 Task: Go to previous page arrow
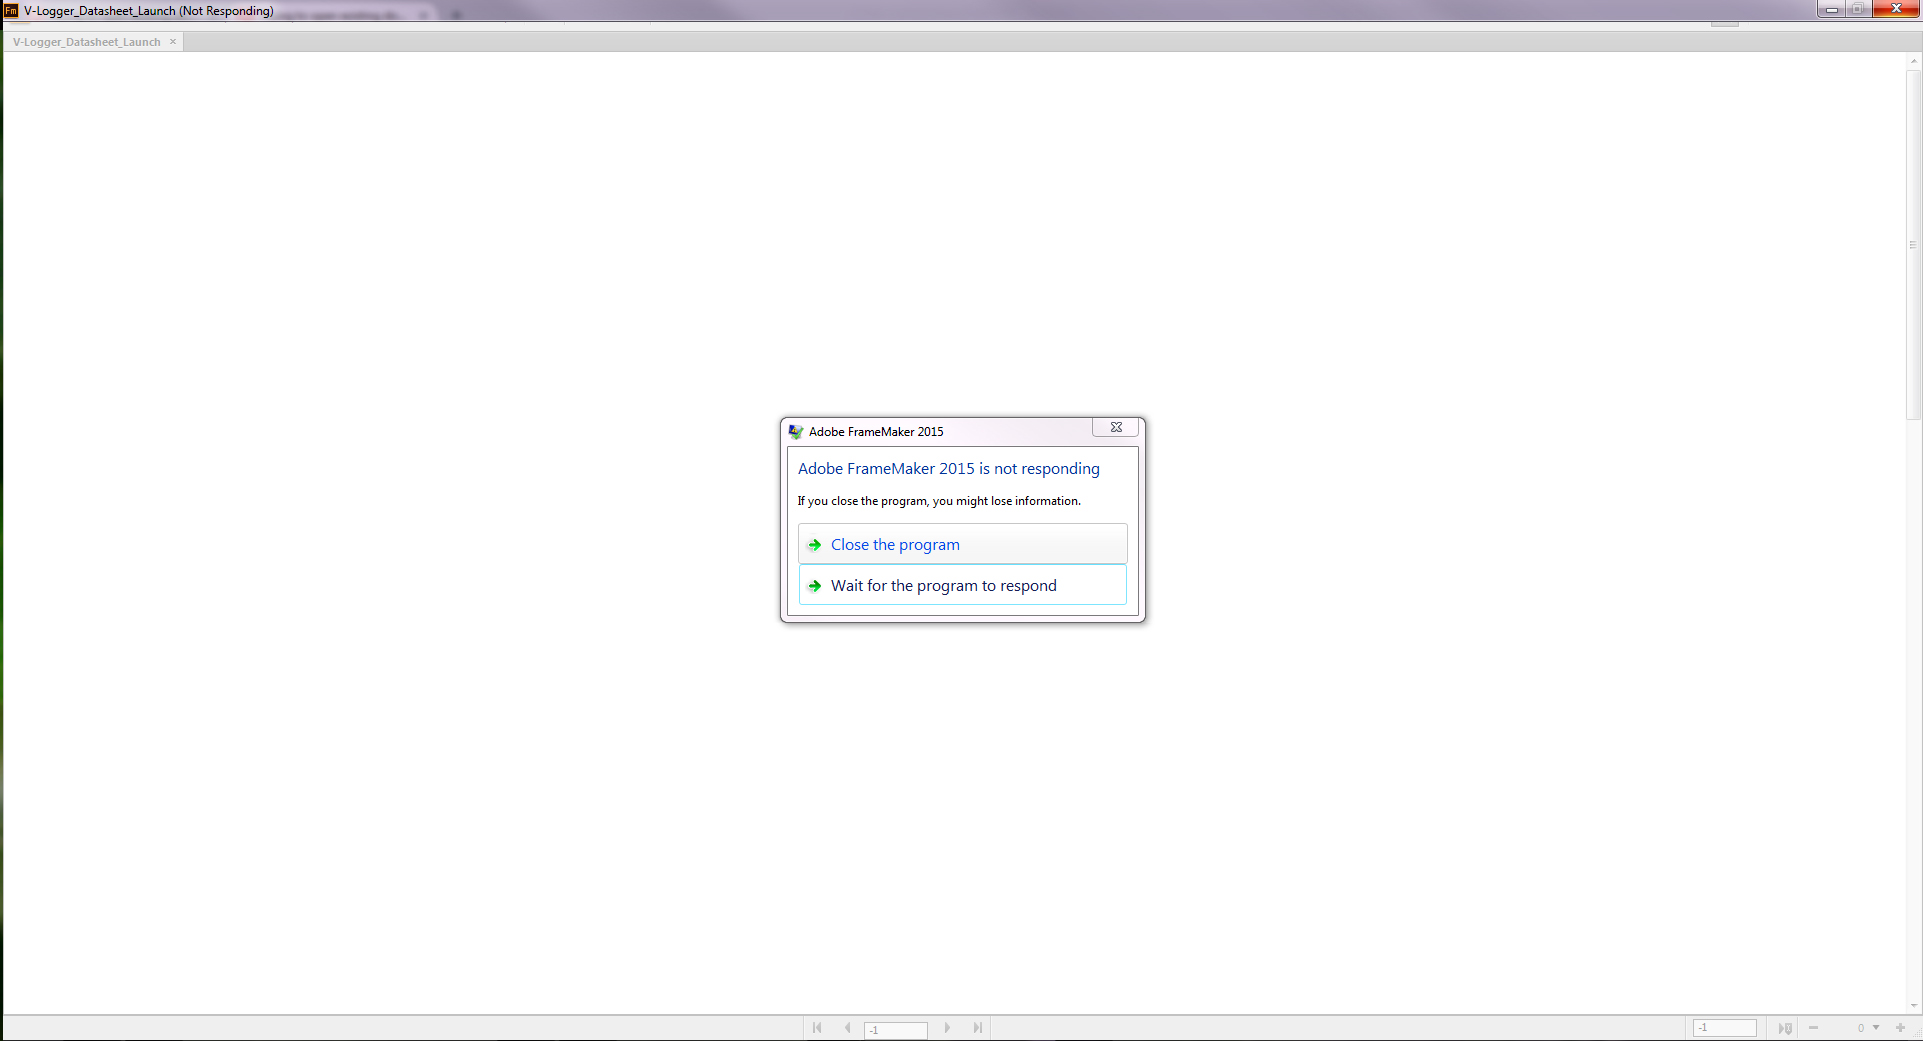(x=847, y=1028)
